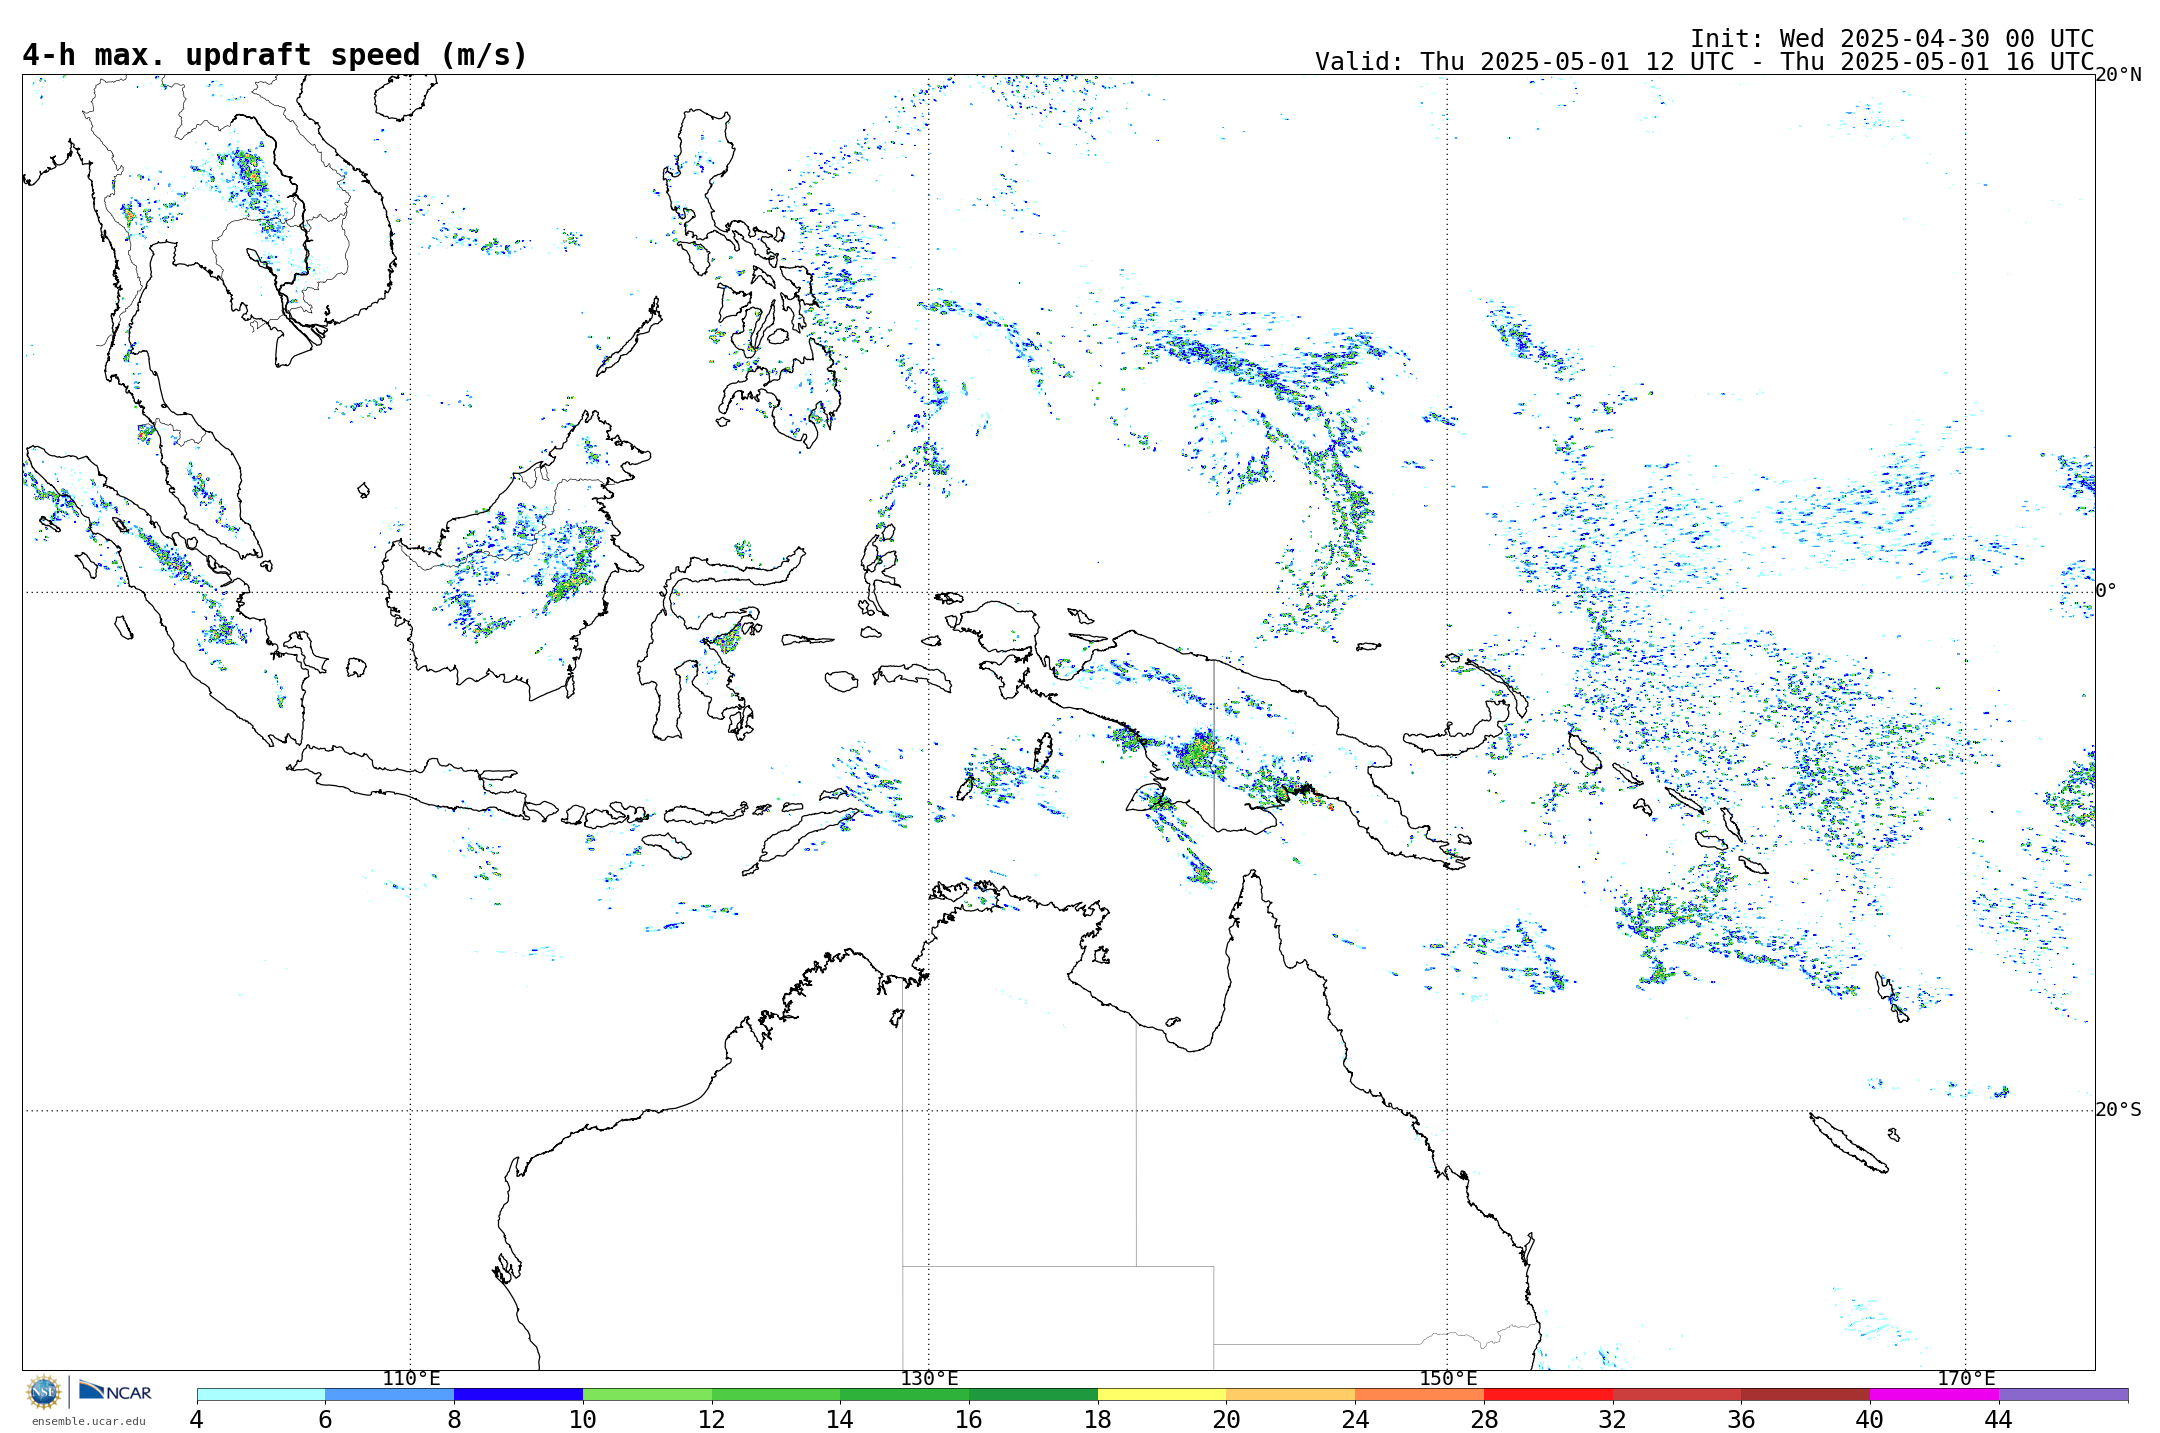Image resolution: width=2160 pixels, height=1433 pixels.
Task: Click the colorbar tick label '14'
Action: click(x=840, y=1419)
